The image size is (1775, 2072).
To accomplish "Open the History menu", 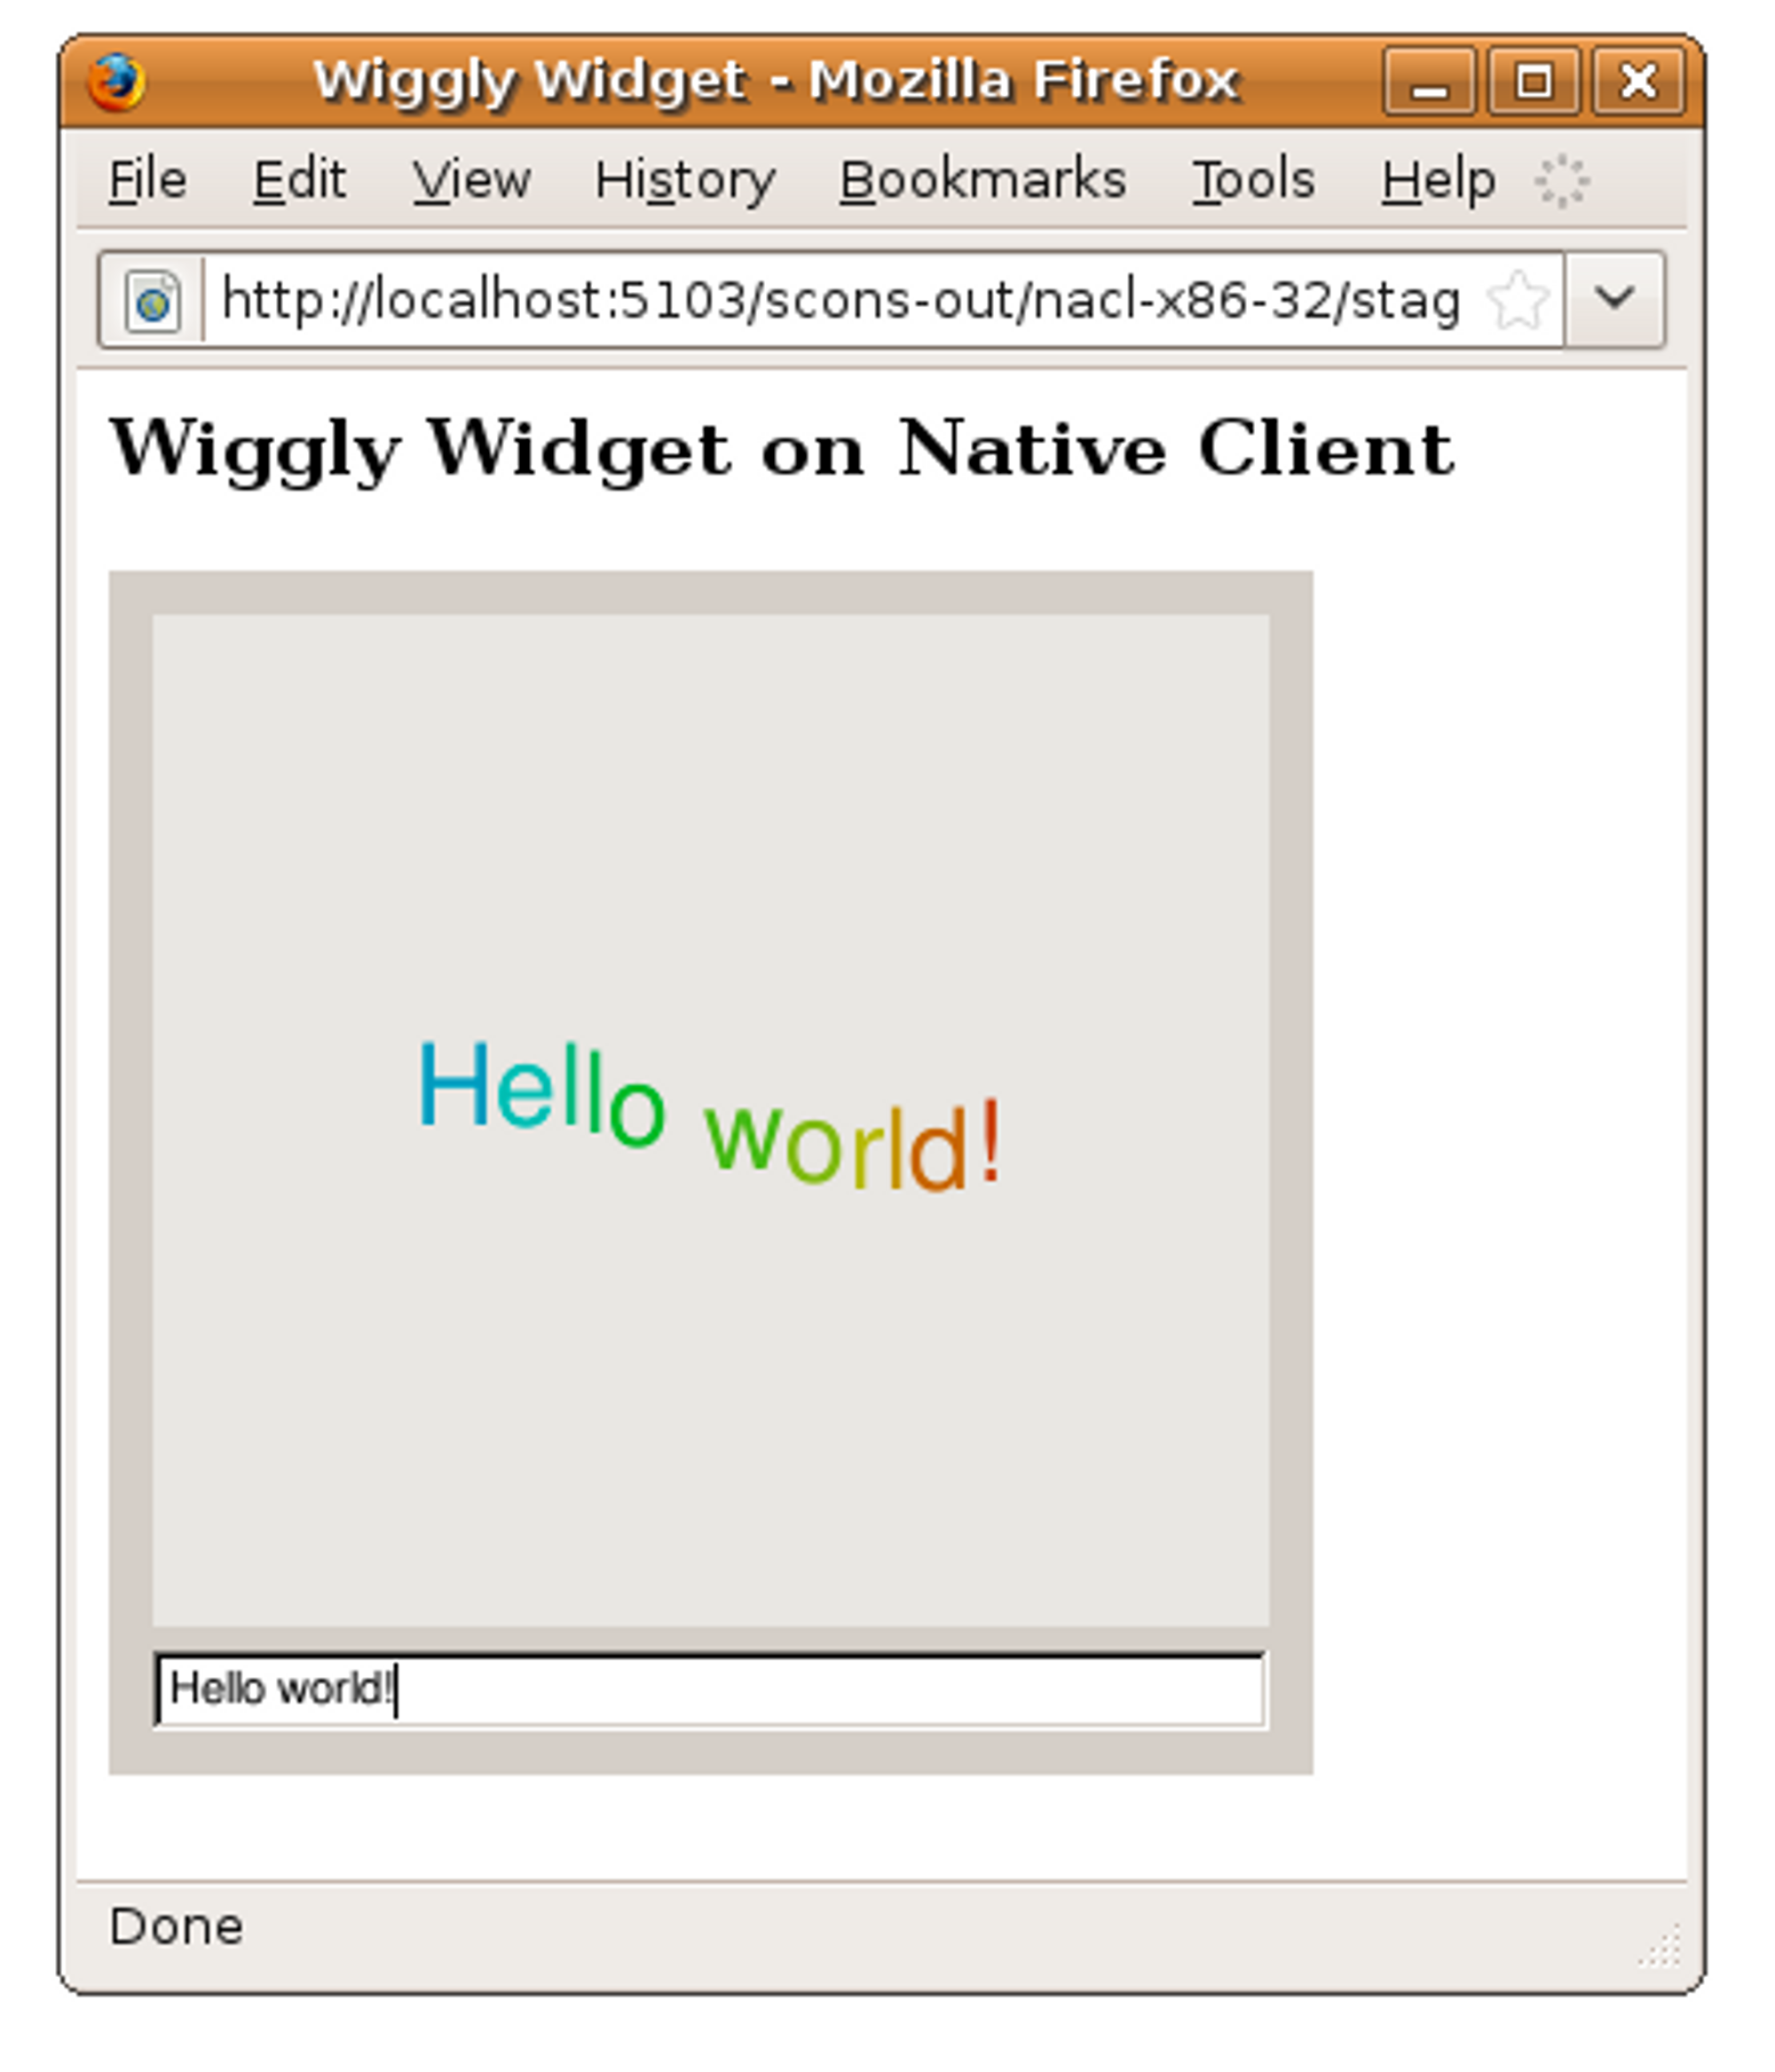I will tap(685, 183).
